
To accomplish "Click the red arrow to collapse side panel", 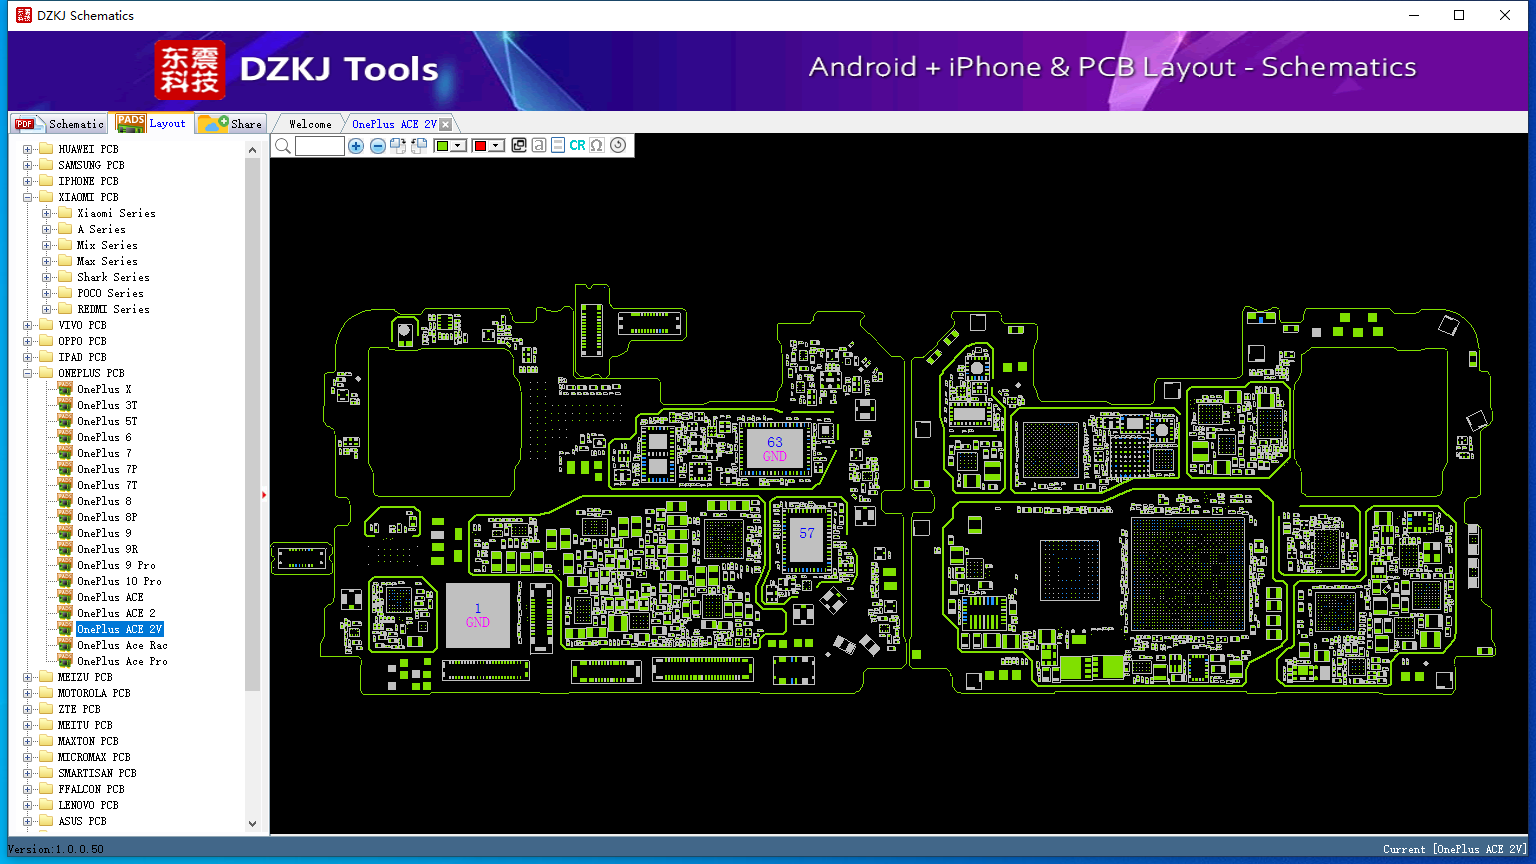I will 264,494.
